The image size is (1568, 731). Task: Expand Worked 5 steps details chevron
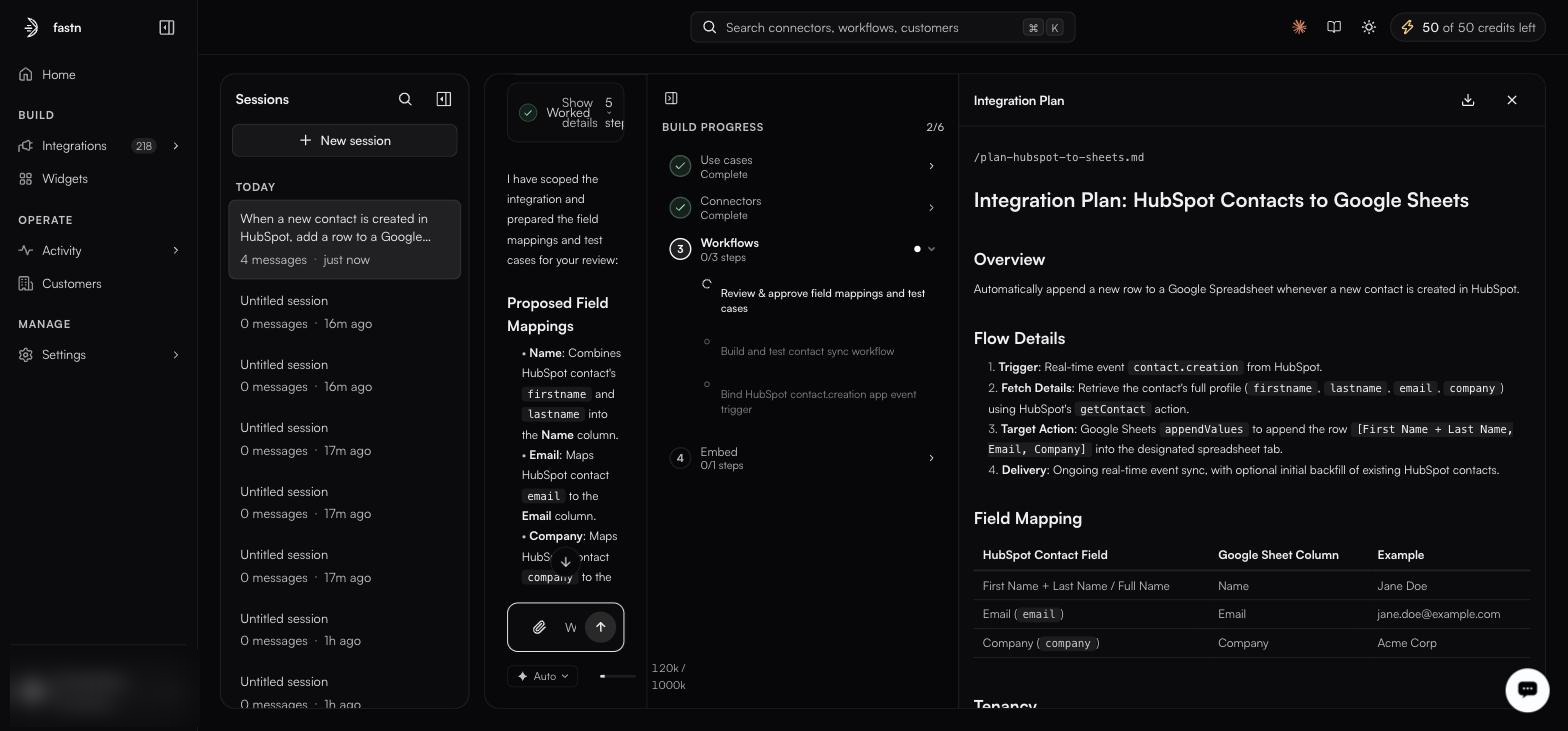[x=609, y=113]
